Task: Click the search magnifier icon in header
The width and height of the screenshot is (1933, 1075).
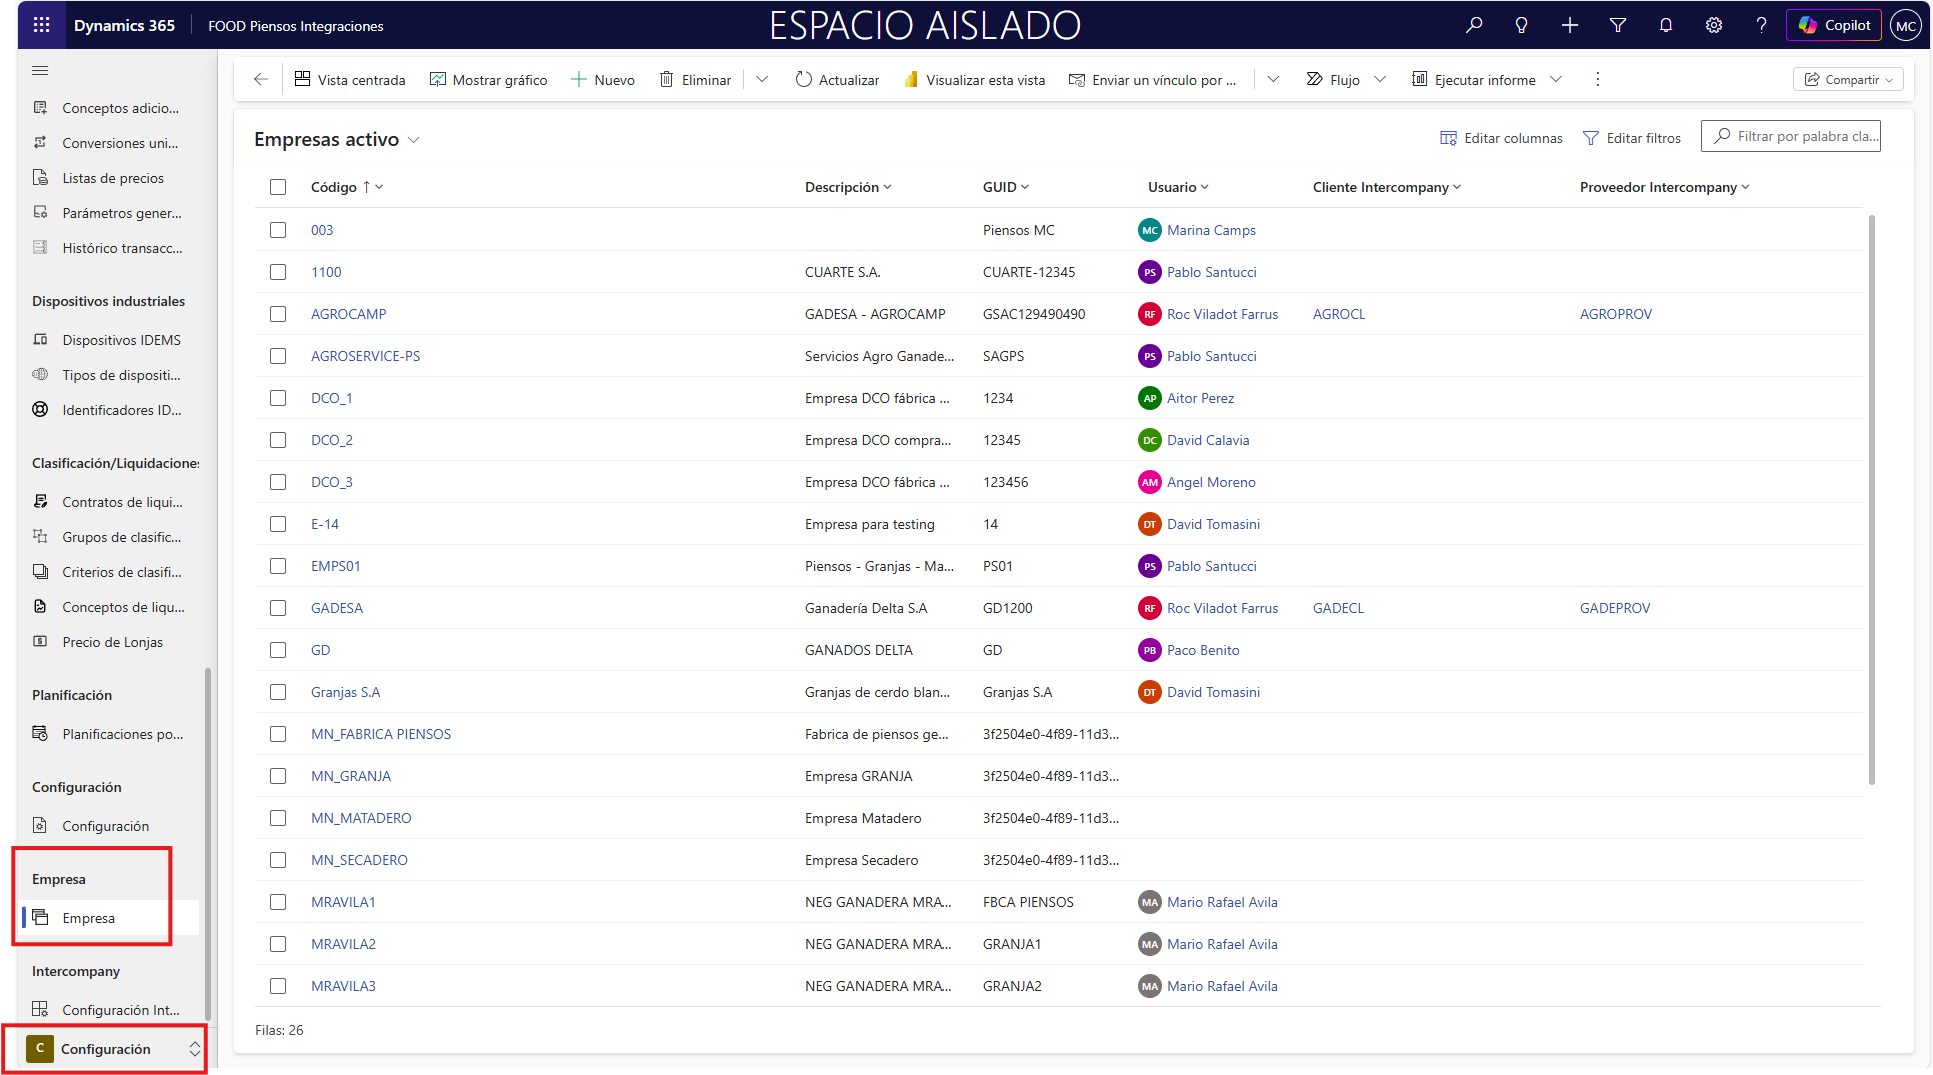Action: pos(1474,25)
